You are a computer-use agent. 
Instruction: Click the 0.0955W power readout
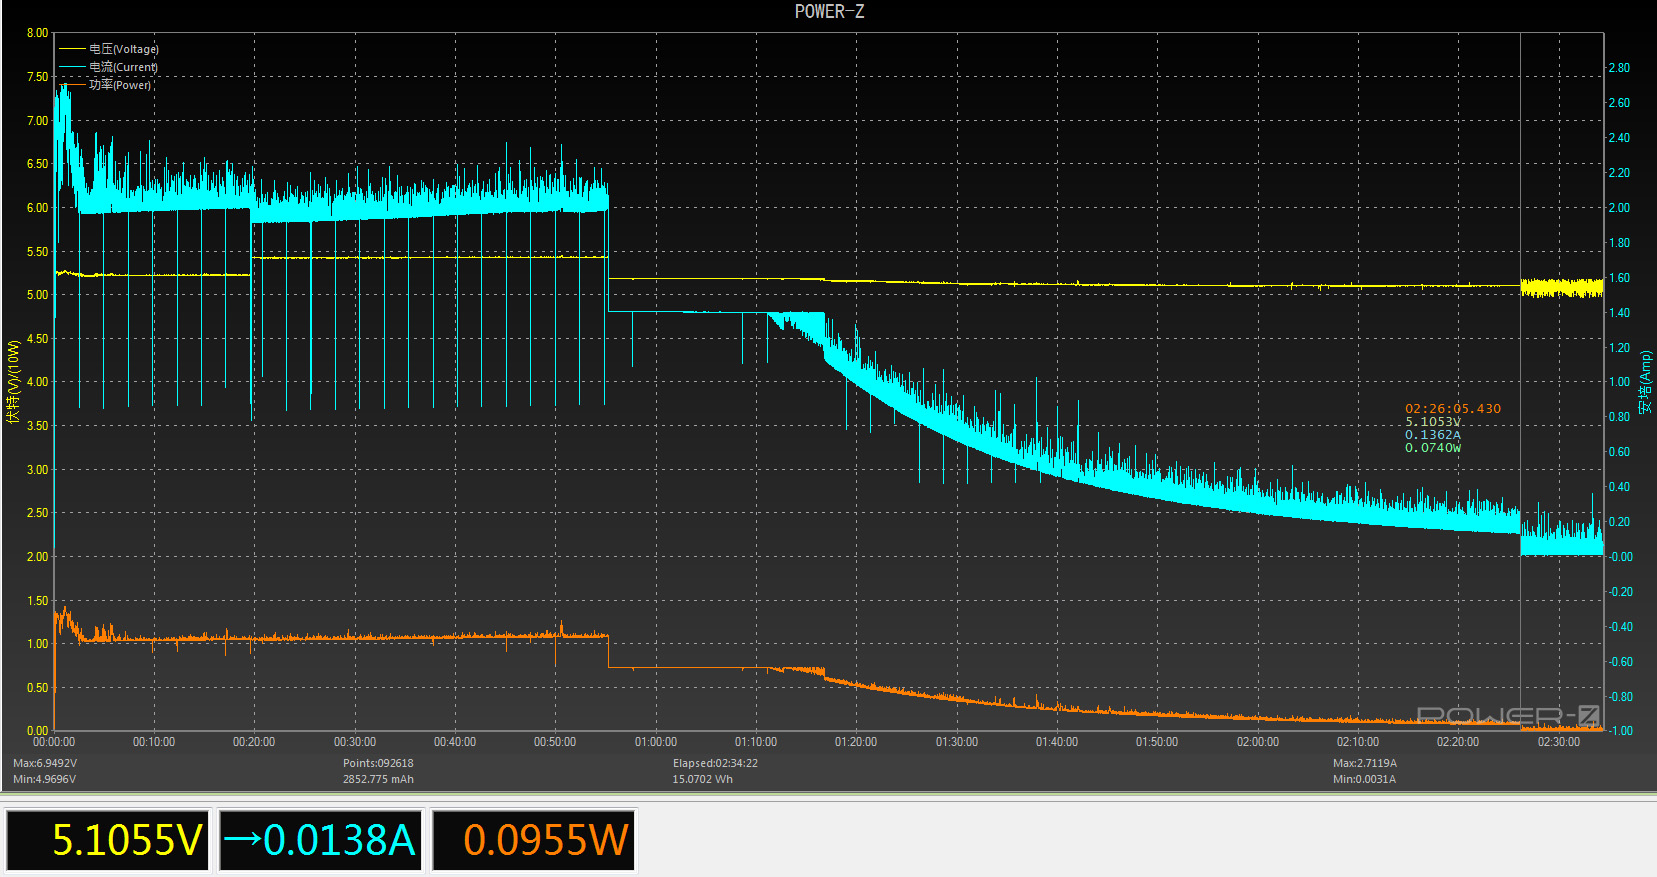pos(546,840)
